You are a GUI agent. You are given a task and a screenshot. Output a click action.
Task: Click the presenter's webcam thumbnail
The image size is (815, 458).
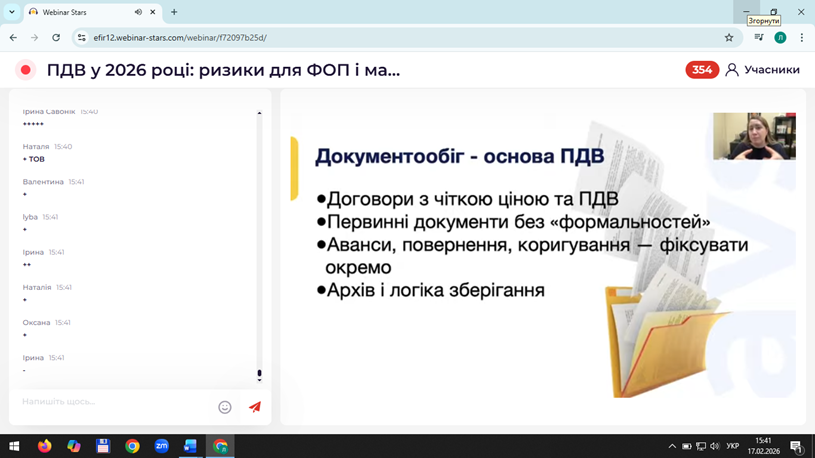(754, 136)
